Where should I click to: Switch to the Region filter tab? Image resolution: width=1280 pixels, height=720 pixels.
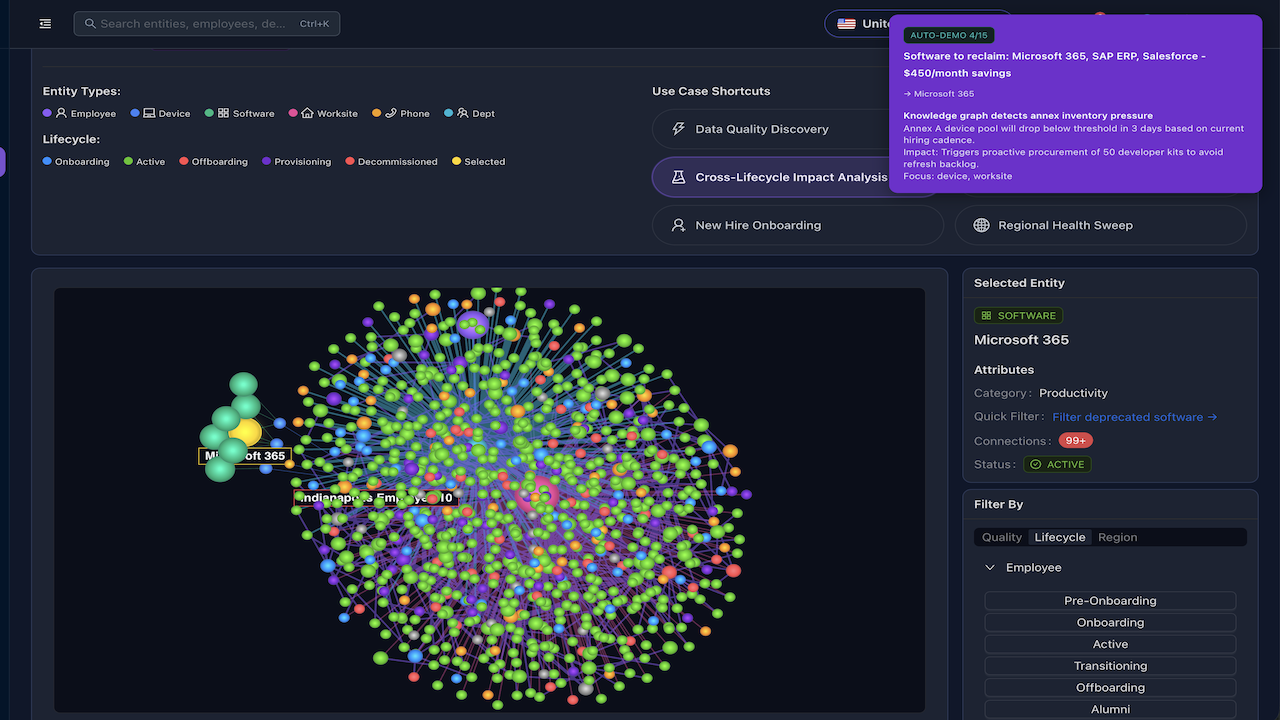[x=1117, y=537]
